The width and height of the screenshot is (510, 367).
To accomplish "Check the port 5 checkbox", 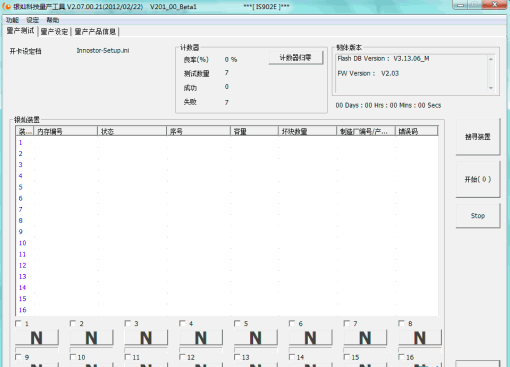I will (x=237, y=323).
